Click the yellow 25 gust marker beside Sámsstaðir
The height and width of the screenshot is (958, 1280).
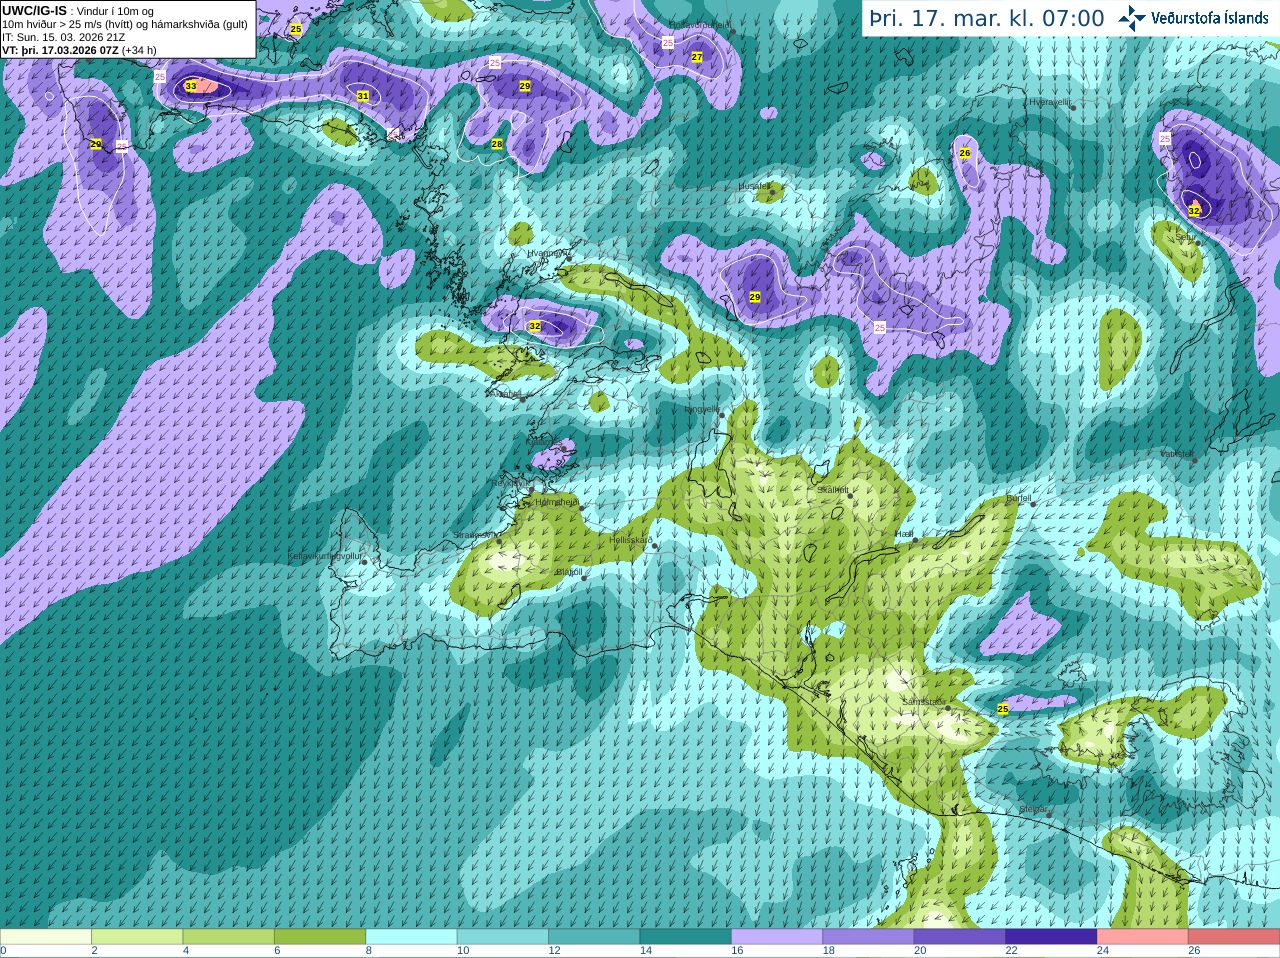coord(1003,709)
